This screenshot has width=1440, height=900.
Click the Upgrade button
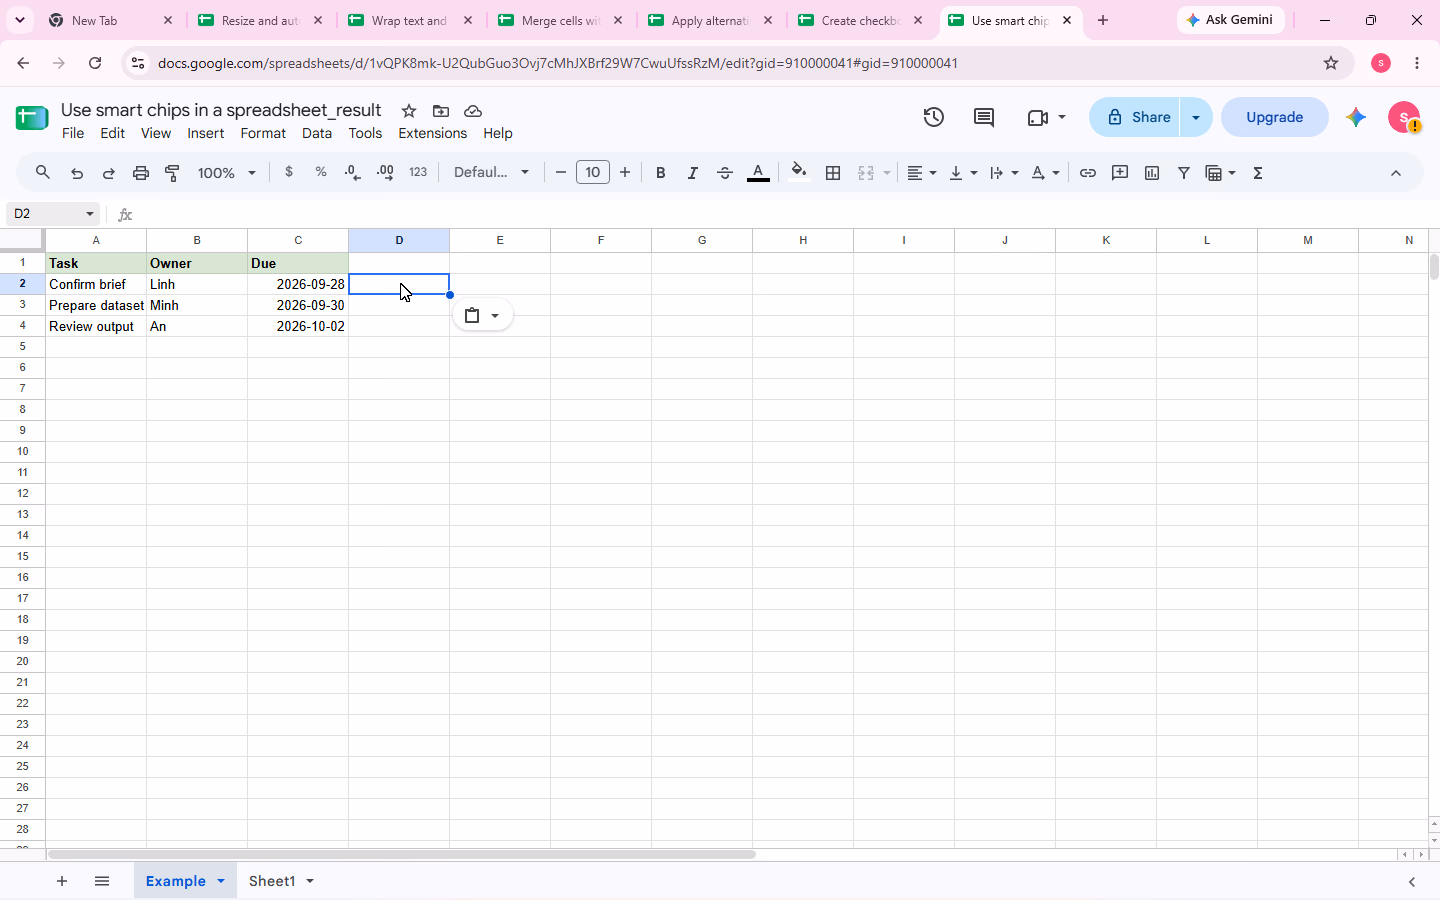(x=1275, y=117)
